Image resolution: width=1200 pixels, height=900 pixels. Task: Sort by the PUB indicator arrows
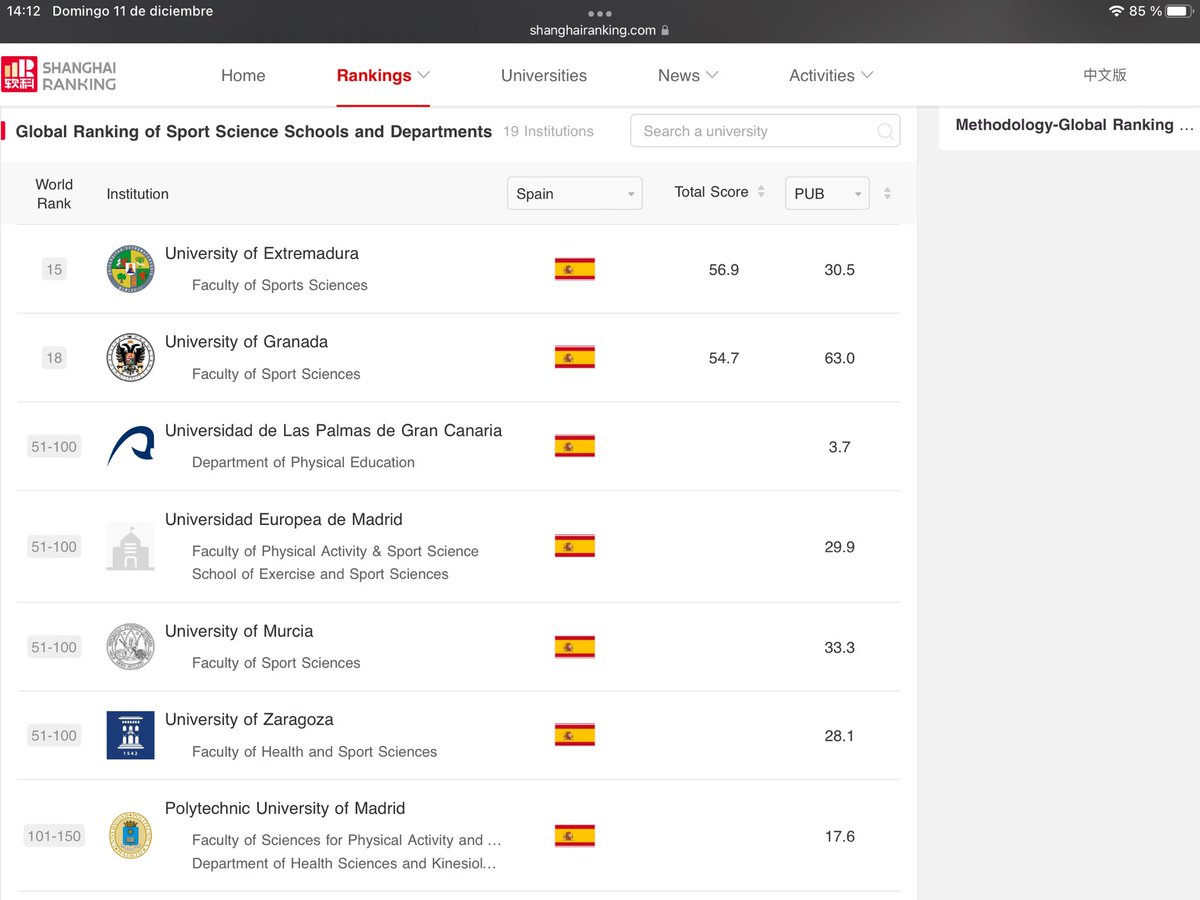click(887, 193)
